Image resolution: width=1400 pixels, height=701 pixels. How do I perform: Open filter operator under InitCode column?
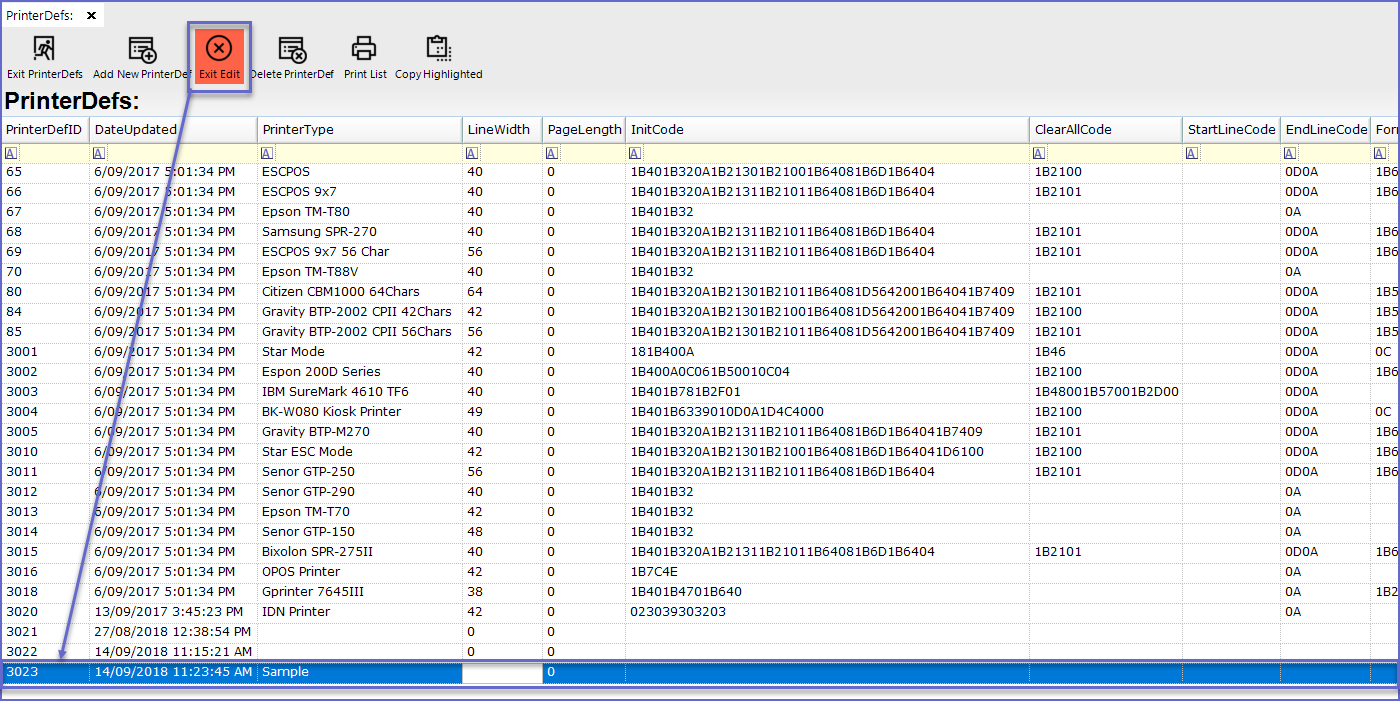[636, 153]
